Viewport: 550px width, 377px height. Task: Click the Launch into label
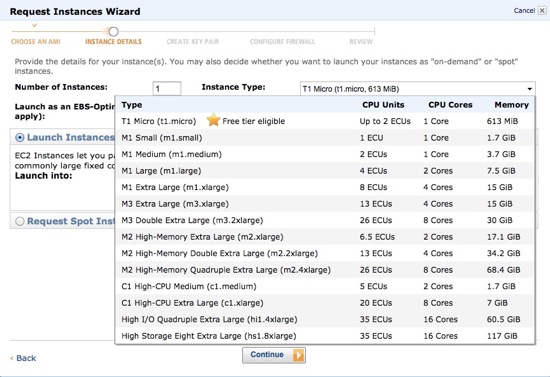(43, 176)
